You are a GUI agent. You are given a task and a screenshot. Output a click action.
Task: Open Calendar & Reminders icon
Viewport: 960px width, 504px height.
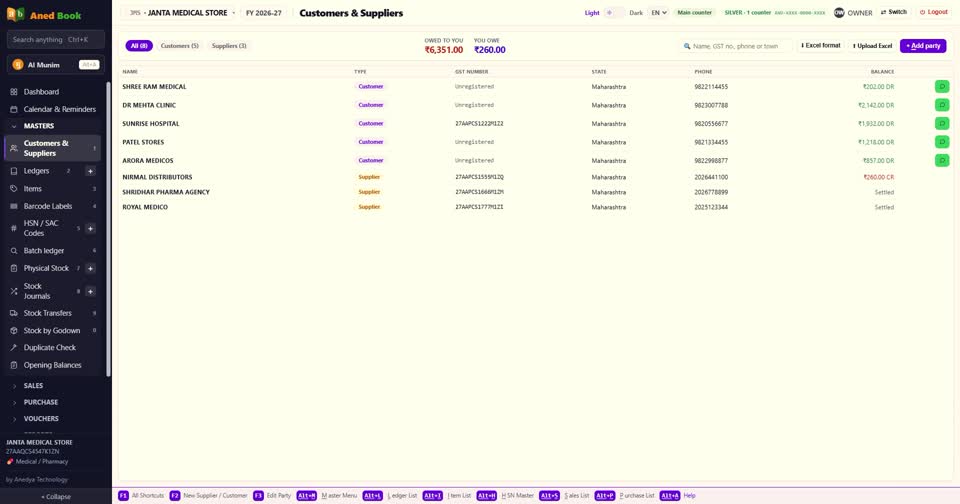(13, 109)
